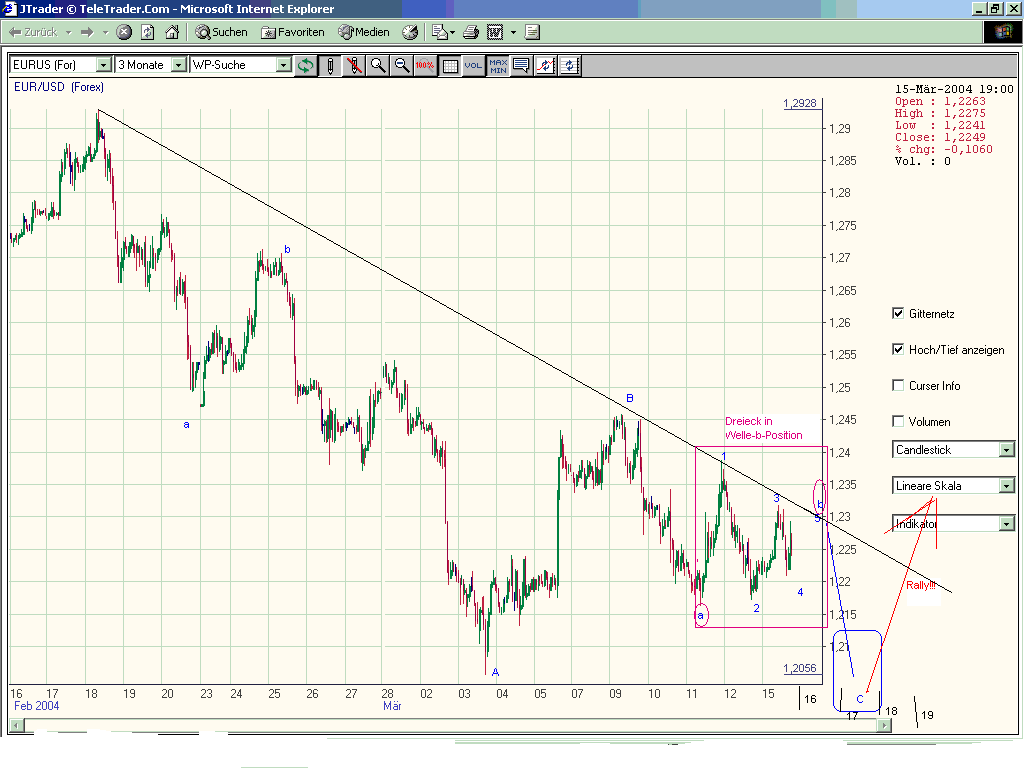Click the browser Zurück back button
The image size is (1024, 768).
(33, 32)
